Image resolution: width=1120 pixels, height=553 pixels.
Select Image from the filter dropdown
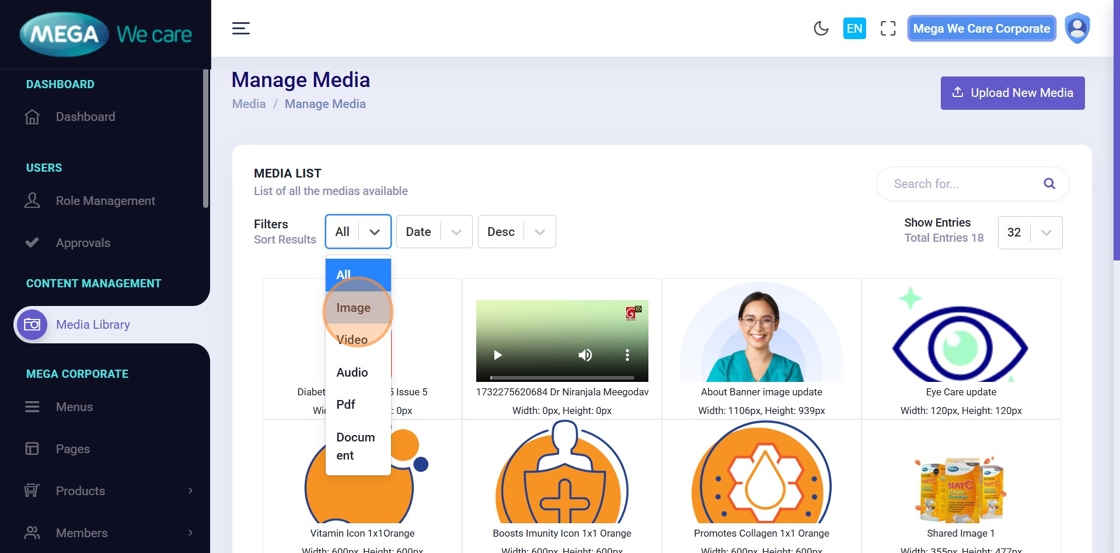[353, 308]
